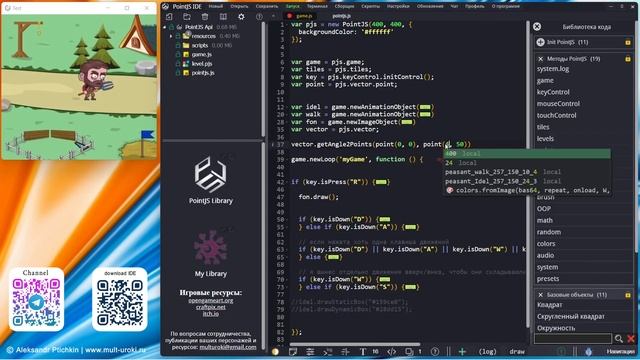Click the code brackets icon in bottom toolbar
Image resolution: width=640 pixels, height=360 pixels.
[x=391, y=351]
